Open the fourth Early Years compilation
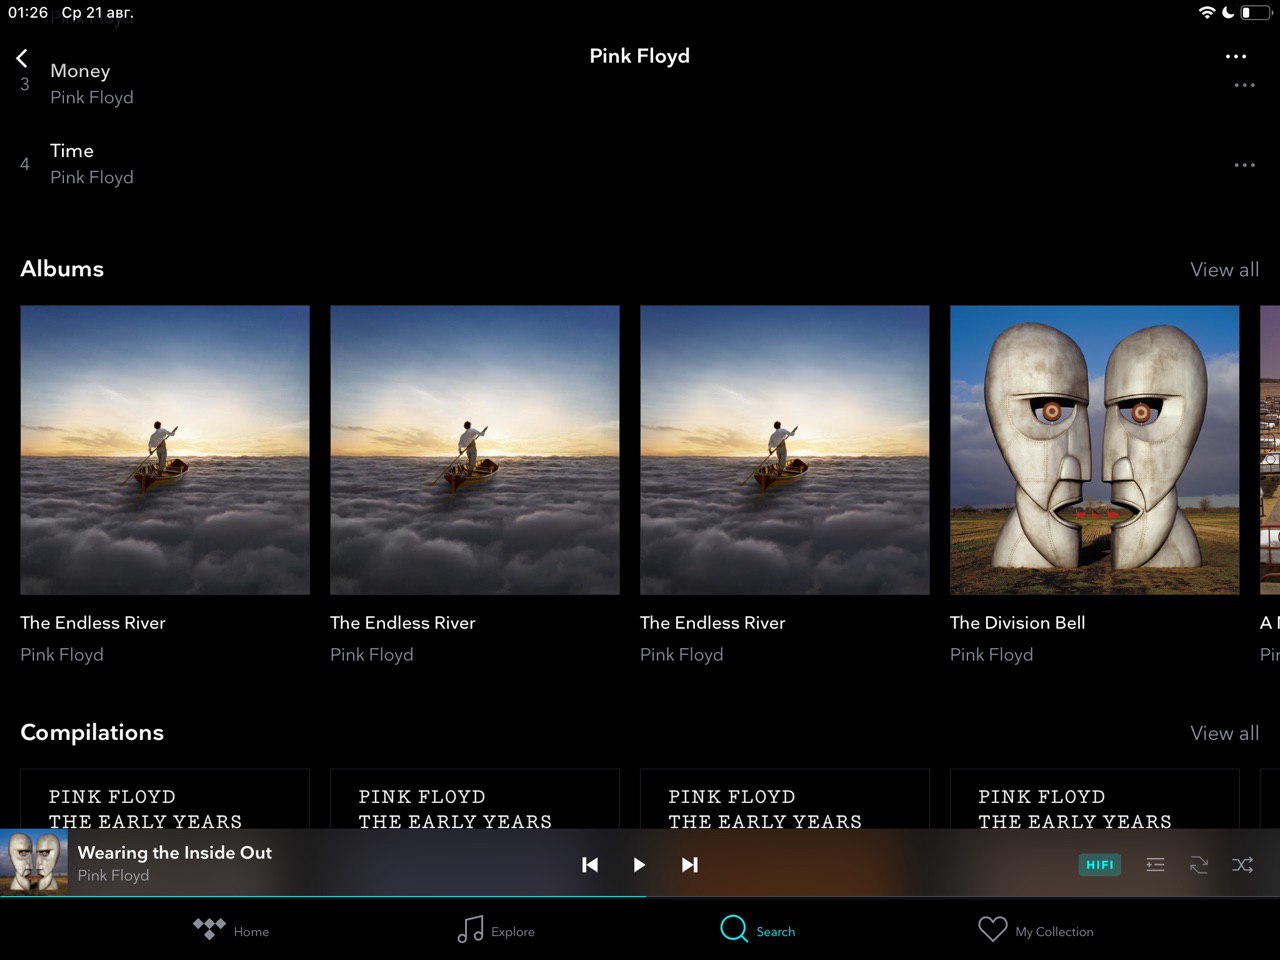 click(1095, 799)
